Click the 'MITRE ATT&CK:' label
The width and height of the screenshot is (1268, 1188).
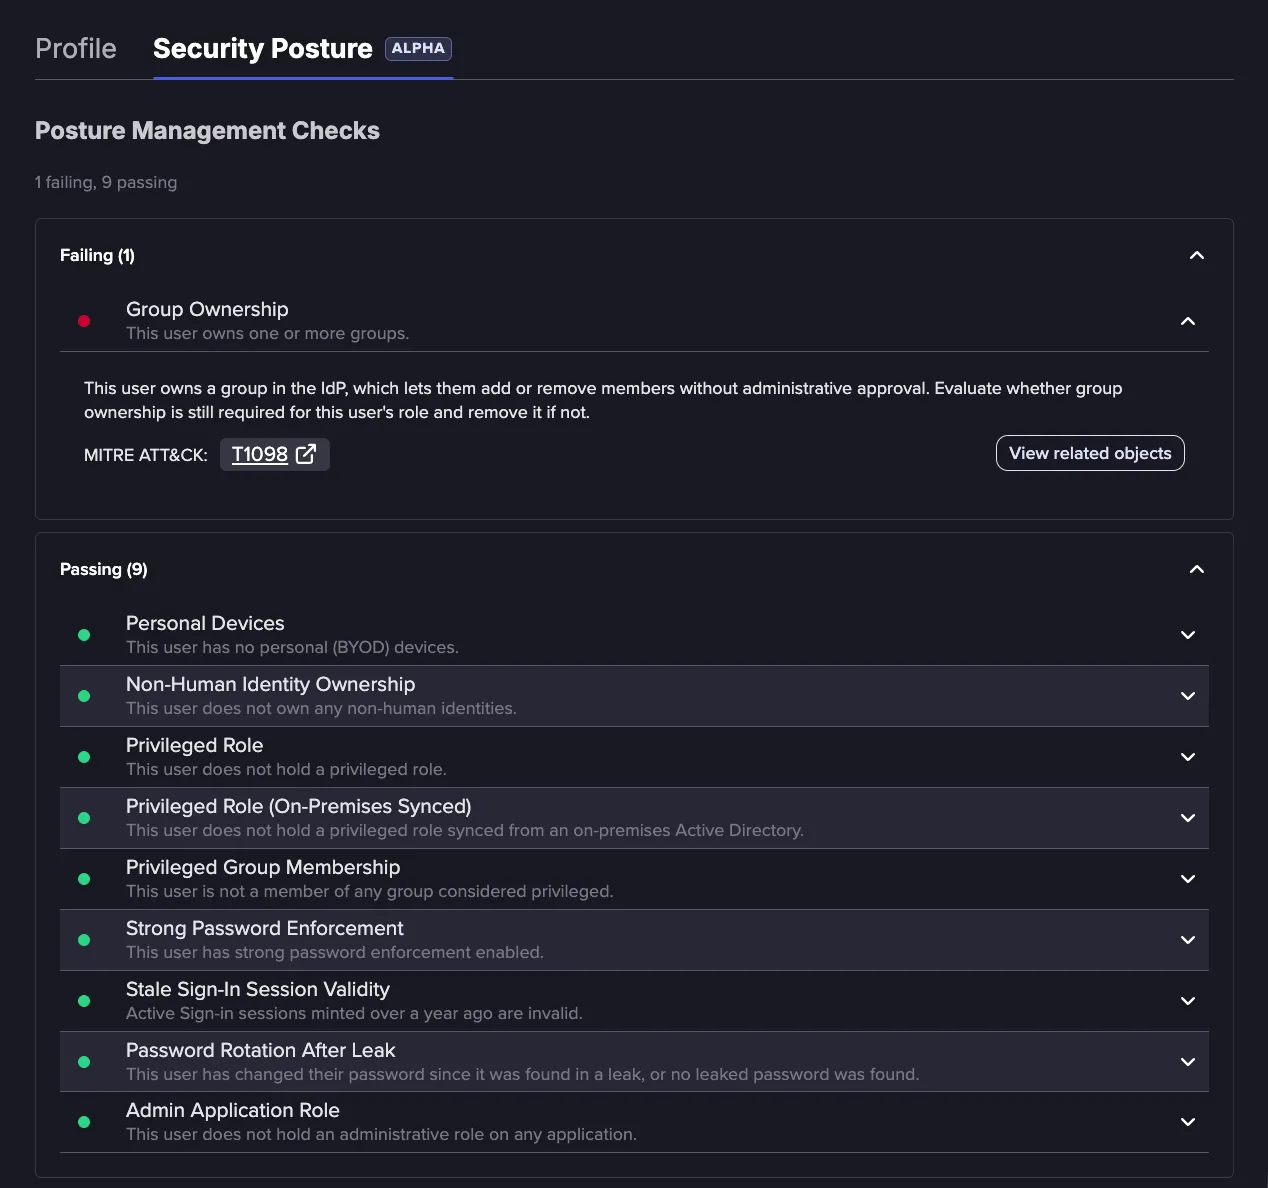[x=146, y=455]
